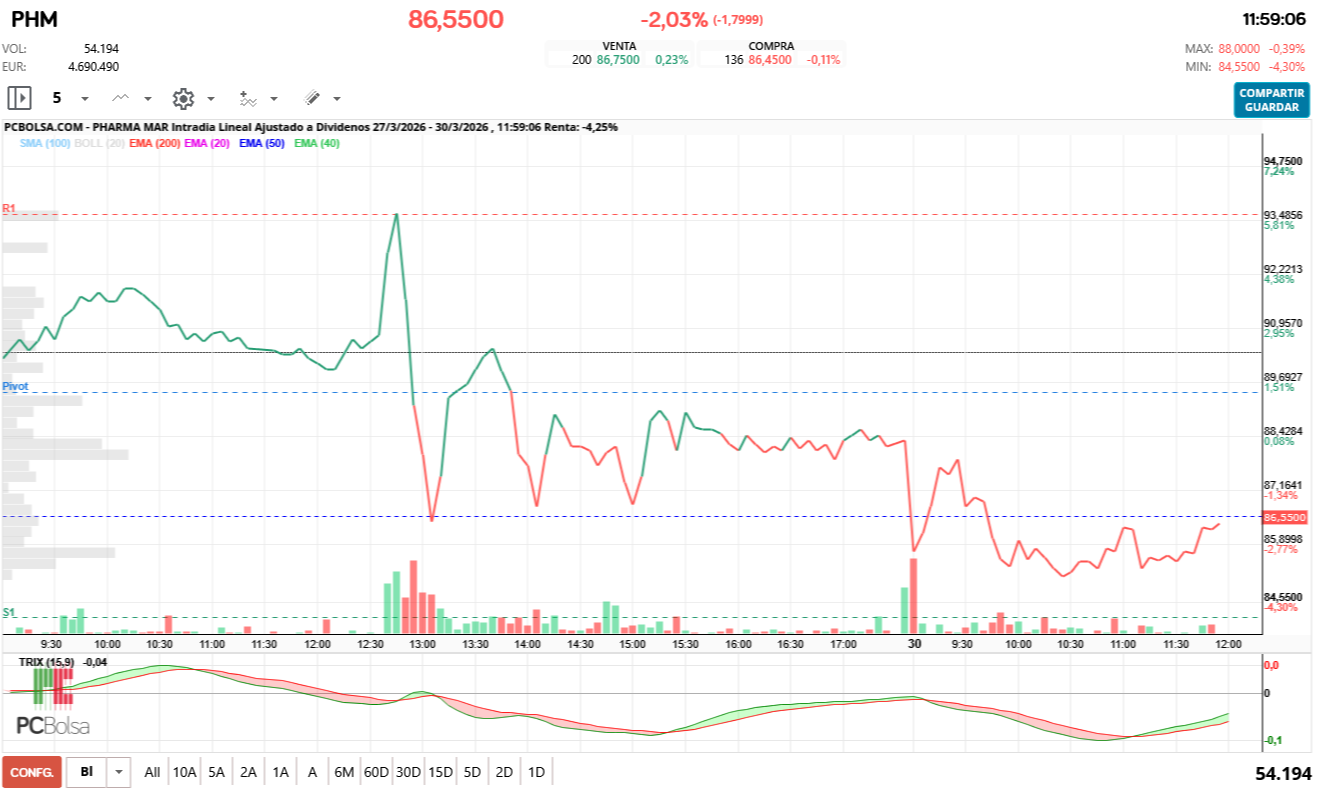The width and height of the screenshot is (1325, 793).
Task: Open chart settings gear icon
Action: [183, 98]
